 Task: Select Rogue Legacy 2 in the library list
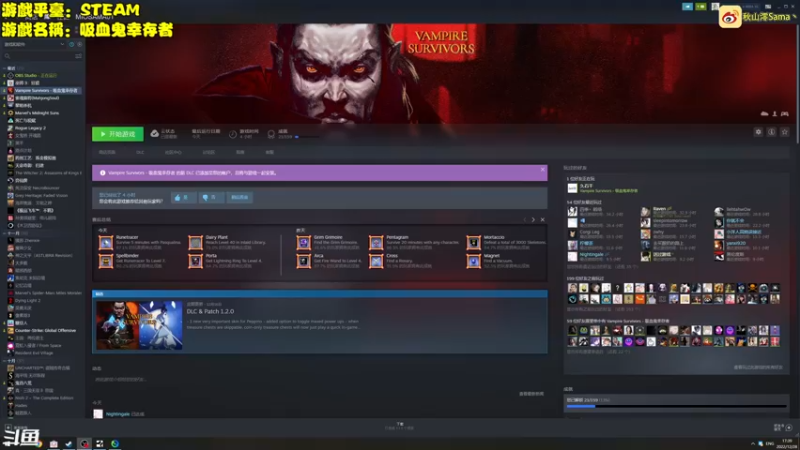point(44,128)
